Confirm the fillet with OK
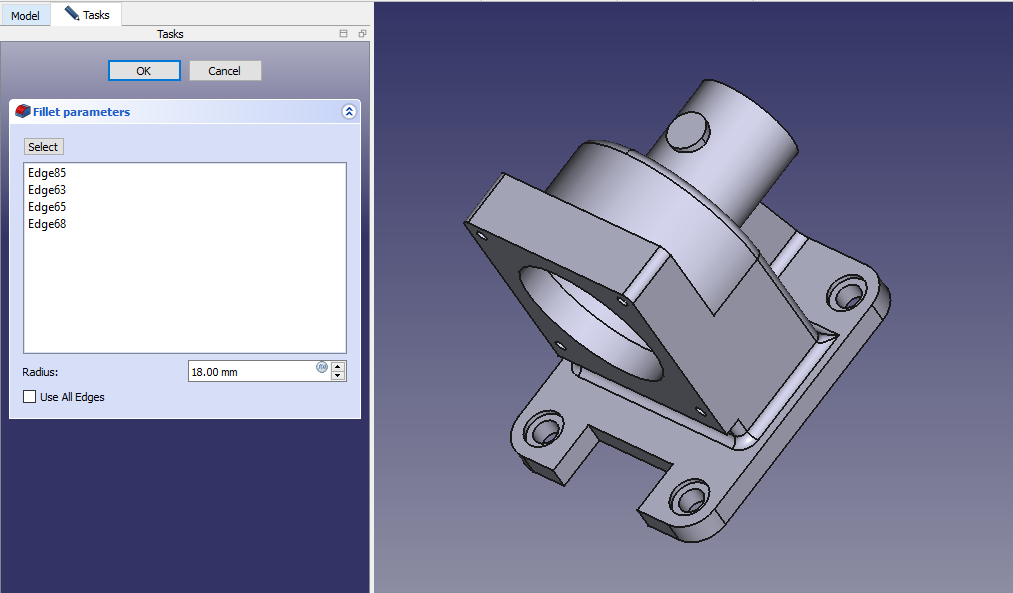The image size is (1013, 593). coord(144,71)
